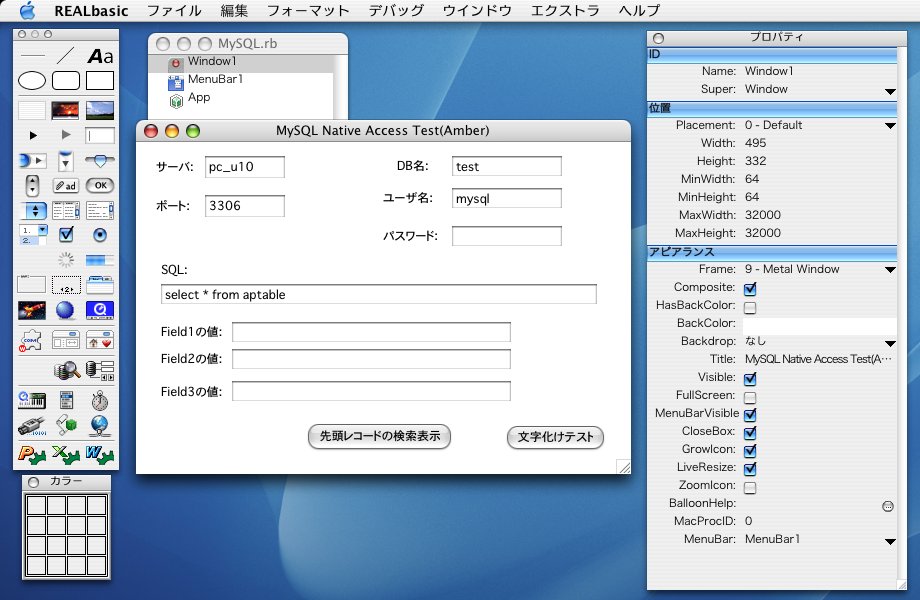Select the globe network socket control
The width and height of the screenshot is (920, 600).
(x=100, y=426)
